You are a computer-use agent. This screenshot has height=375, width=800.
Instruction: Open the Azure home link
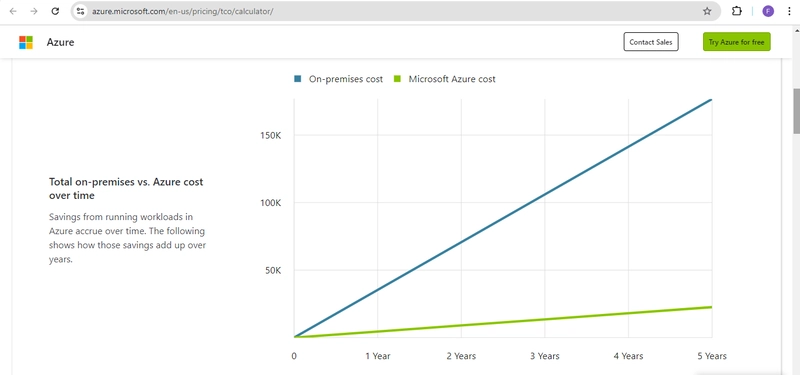coord(60,42)
